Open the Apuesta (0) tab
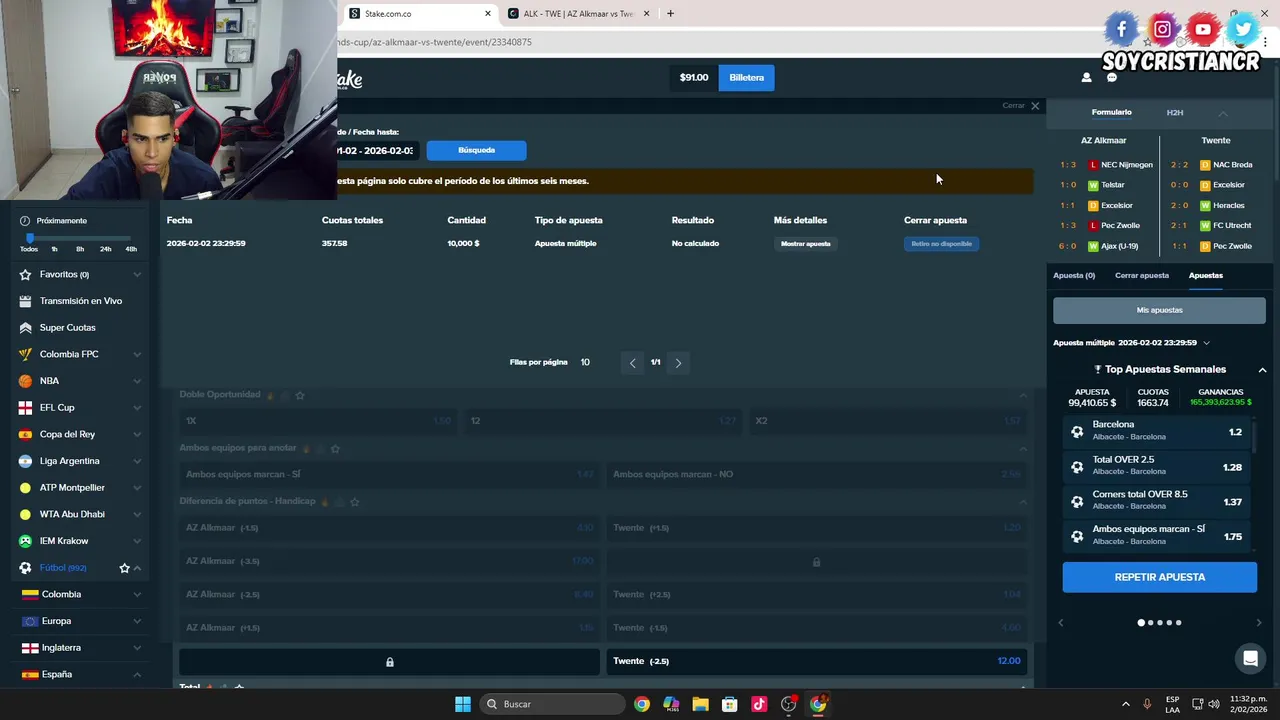 (1074, 275)
